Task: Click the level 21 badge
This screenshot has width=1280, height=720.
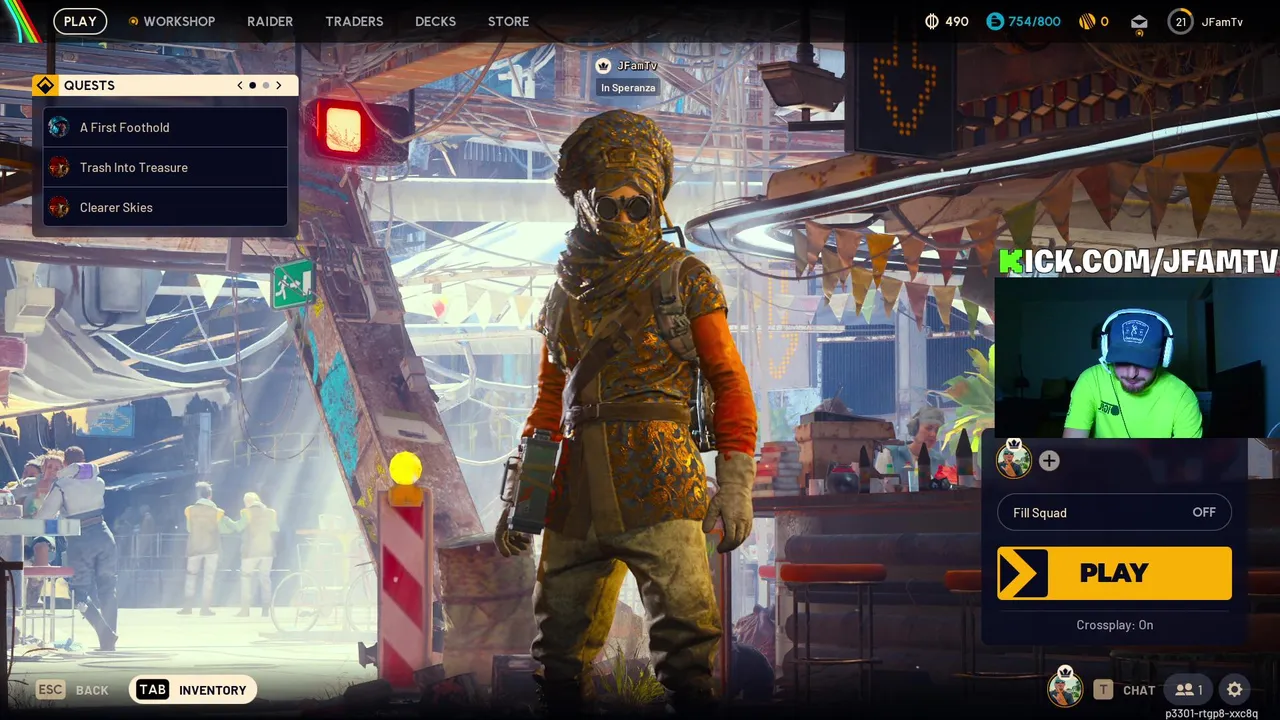Action: tap(1181, 21)
